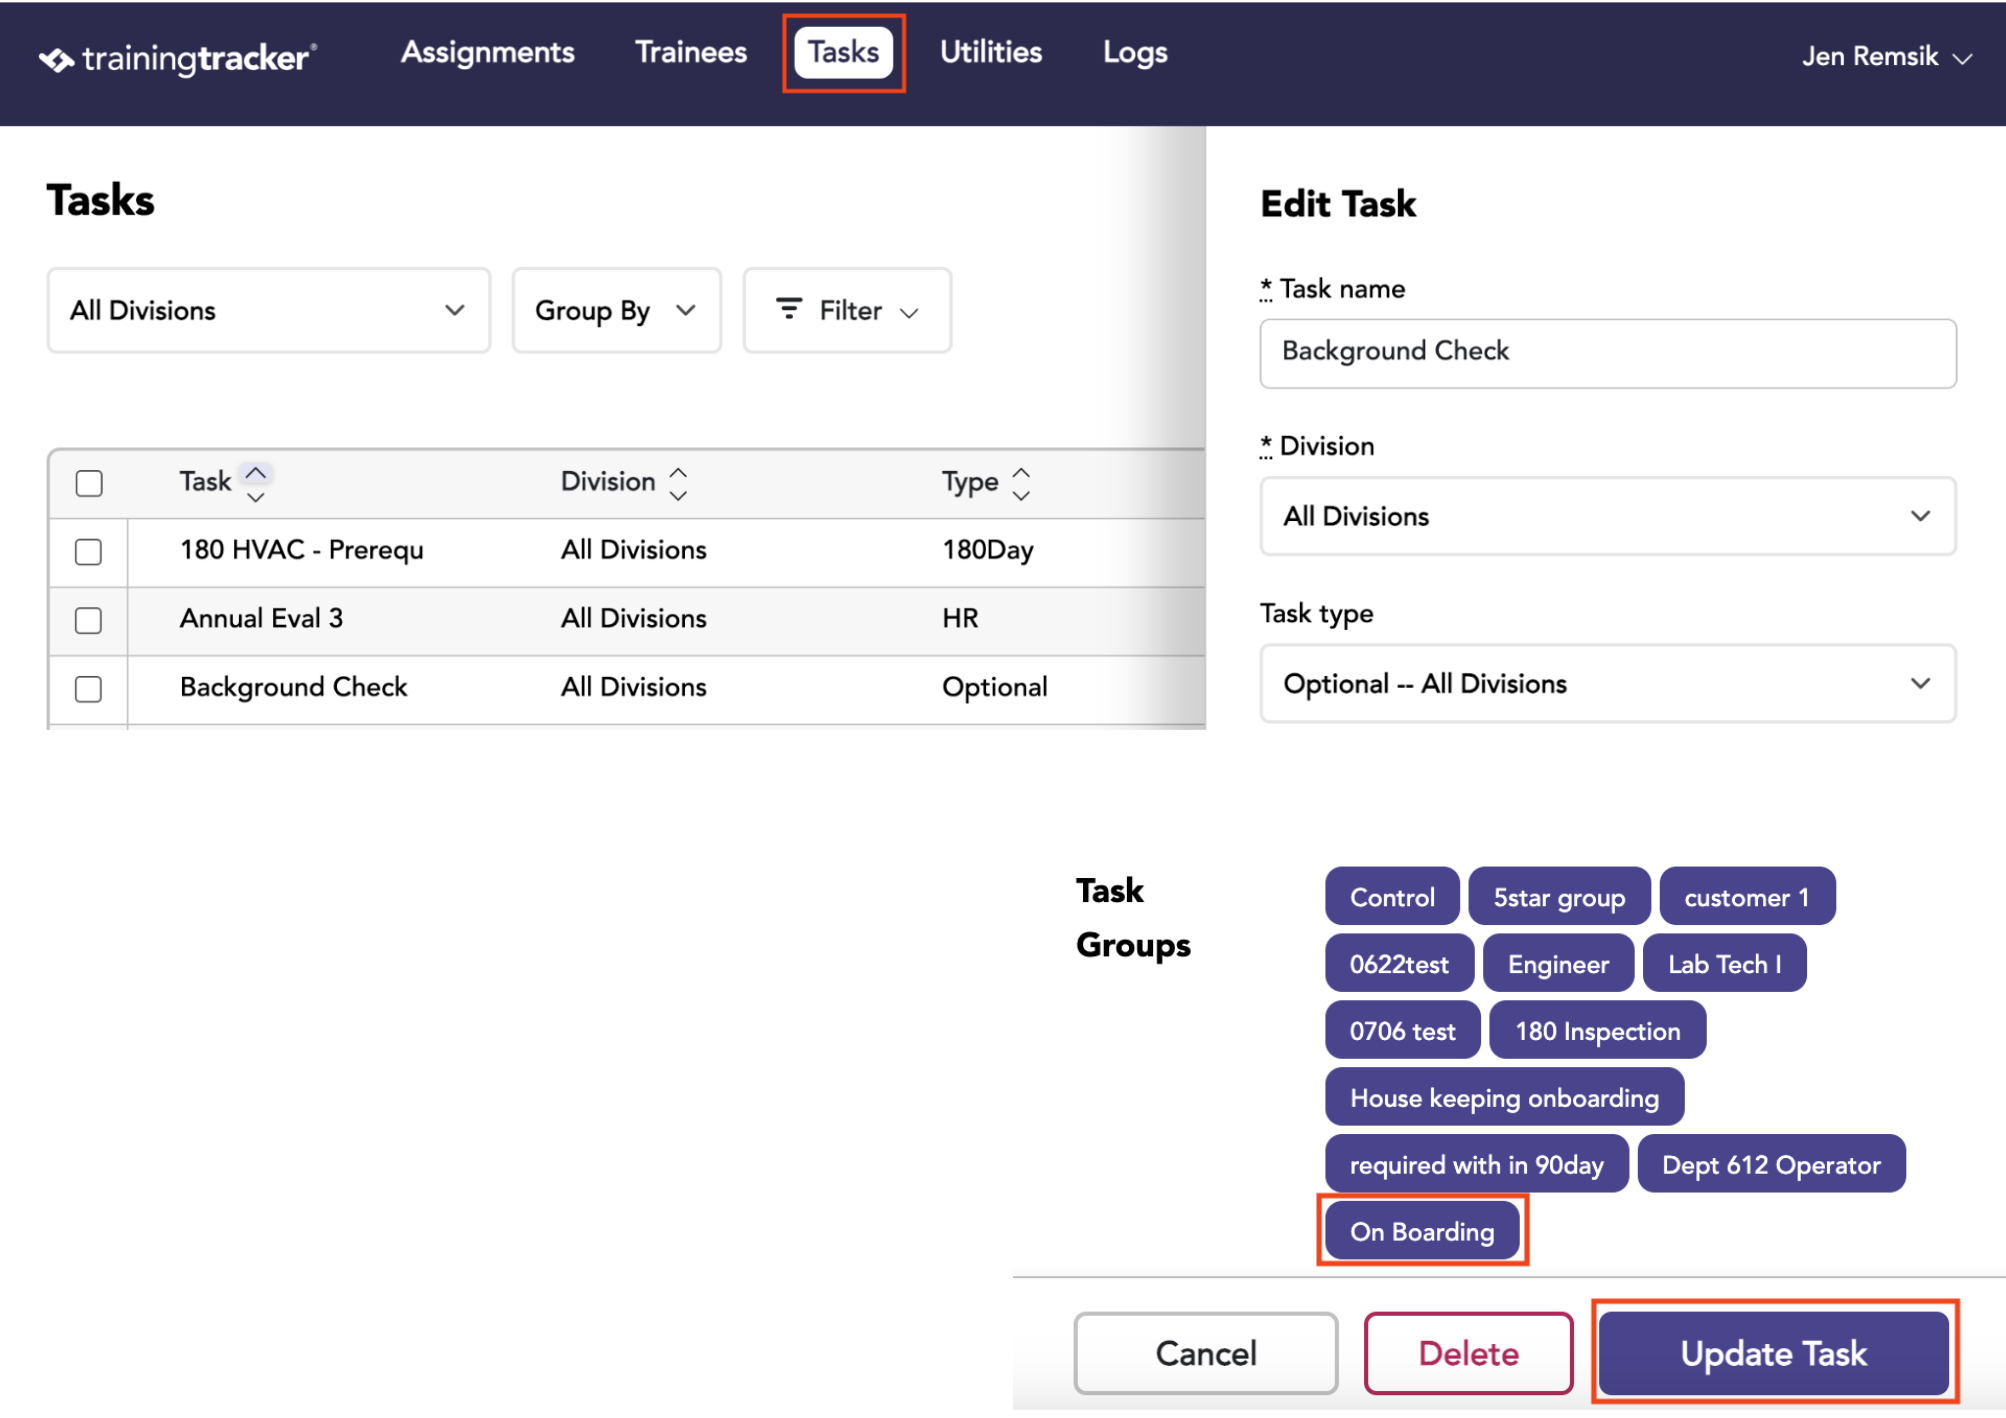Sort by Division column arrows
Screen dimensions: 2006x1418
click(x=678, y=484)
